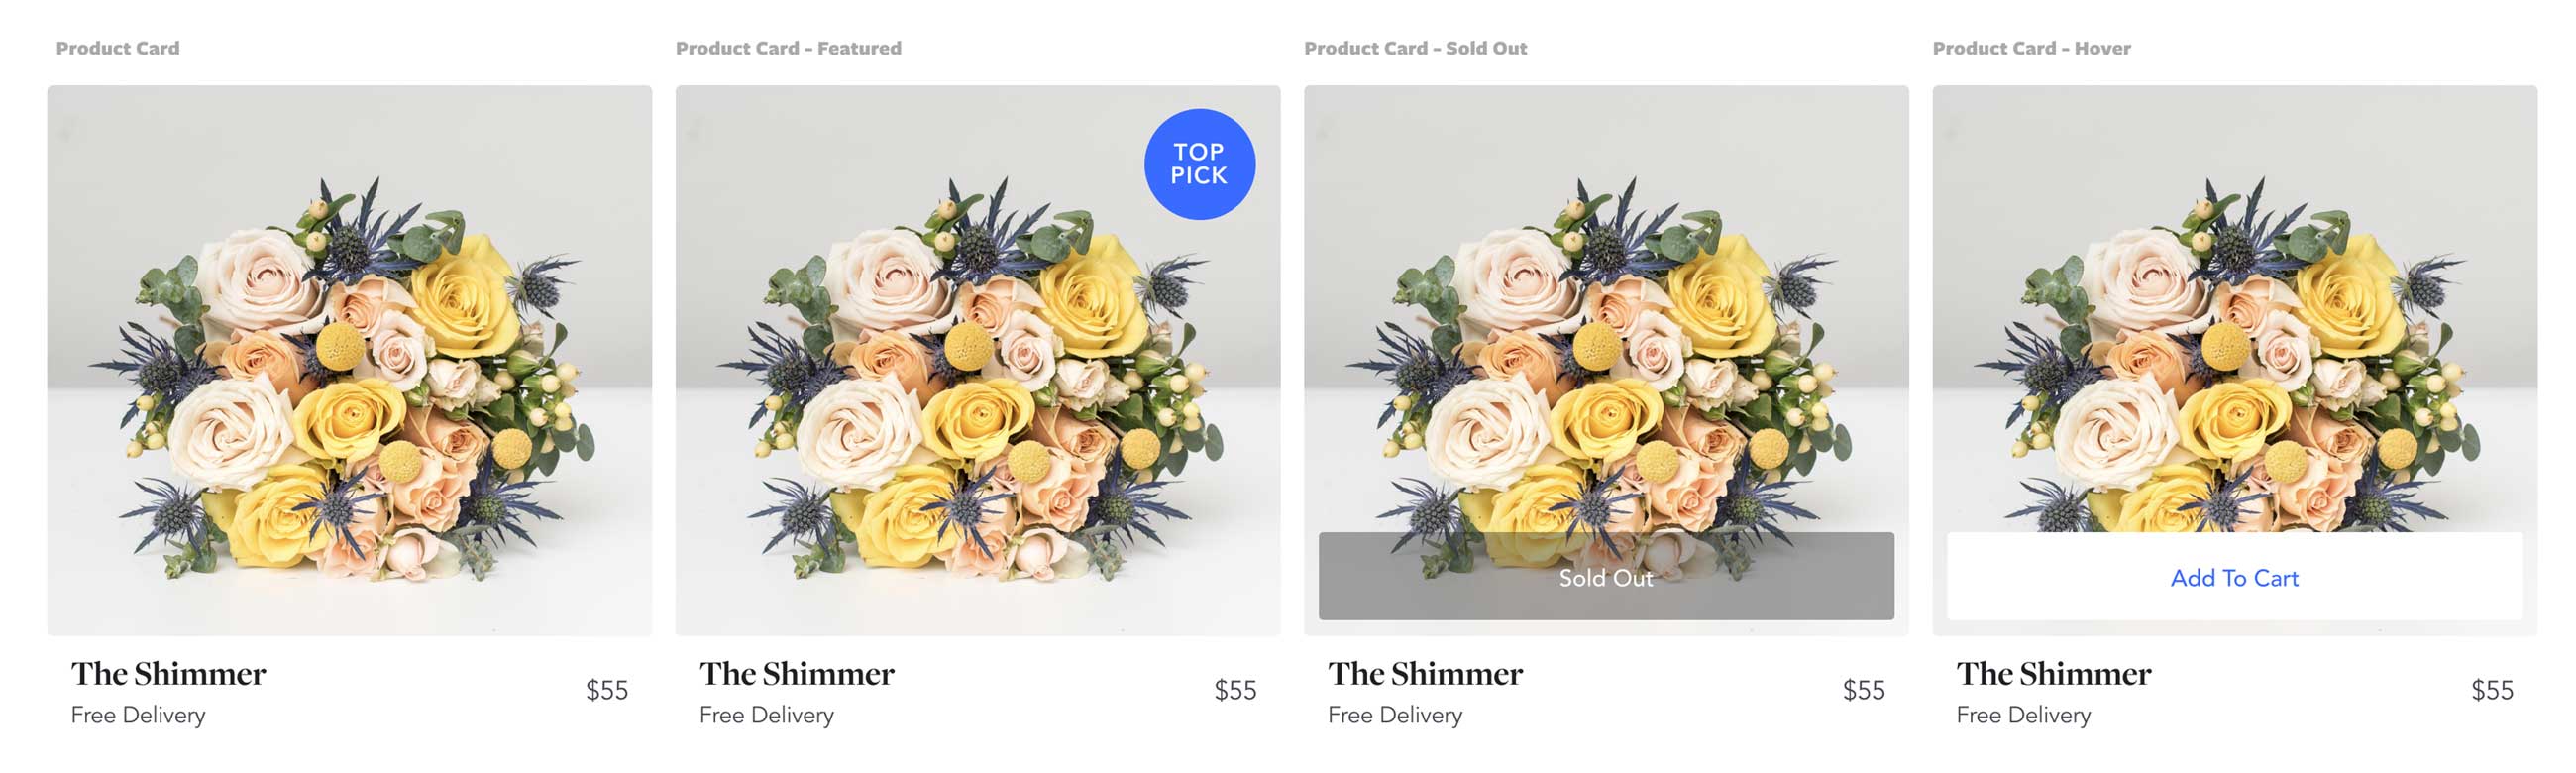This screenshot has width=2576, height=773.
Task: Select the 'Product Card - Sold Out' label
Action: click(1415, 48)
